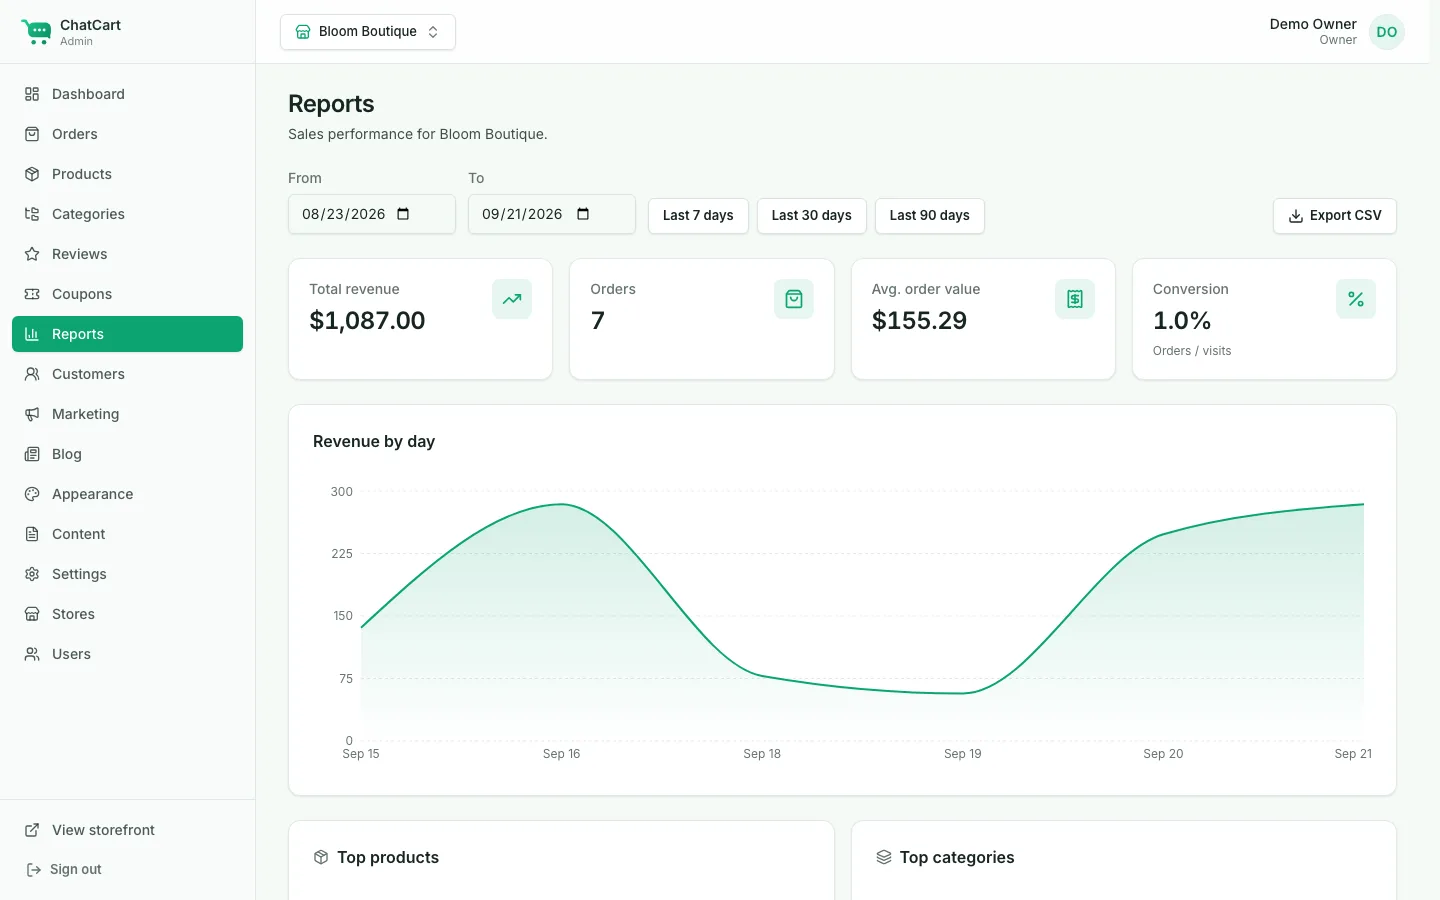Select the Last 7 days range
Image resolution: width=1440 pixels, height=900 pixels.
[698, 216]
